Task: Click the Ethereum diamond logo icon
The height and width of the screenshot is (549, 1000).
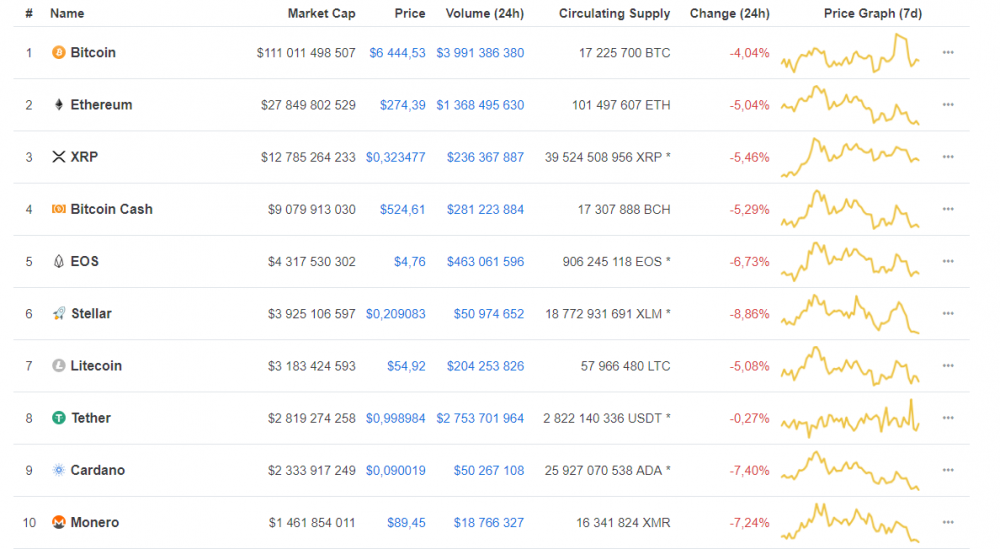Action: click(58, 105)
